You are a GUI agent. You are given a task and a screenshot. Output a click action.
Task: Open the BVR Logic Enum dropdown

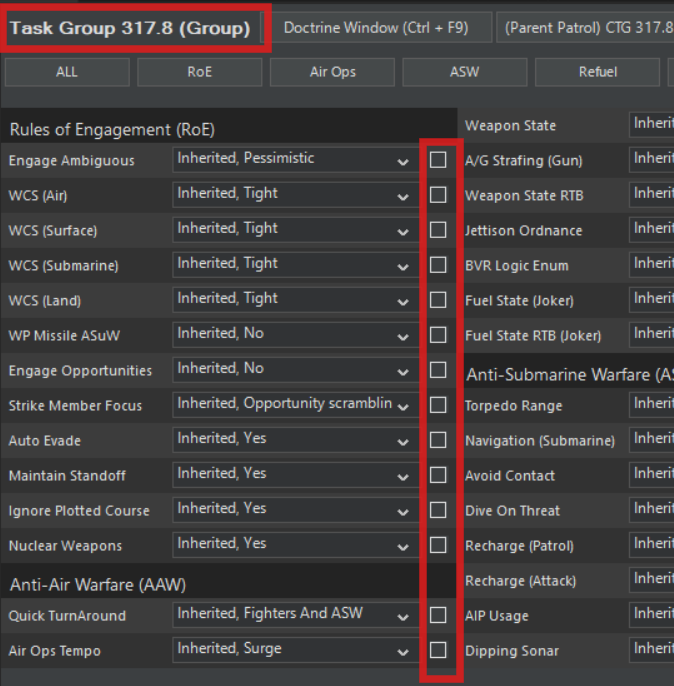652,265
